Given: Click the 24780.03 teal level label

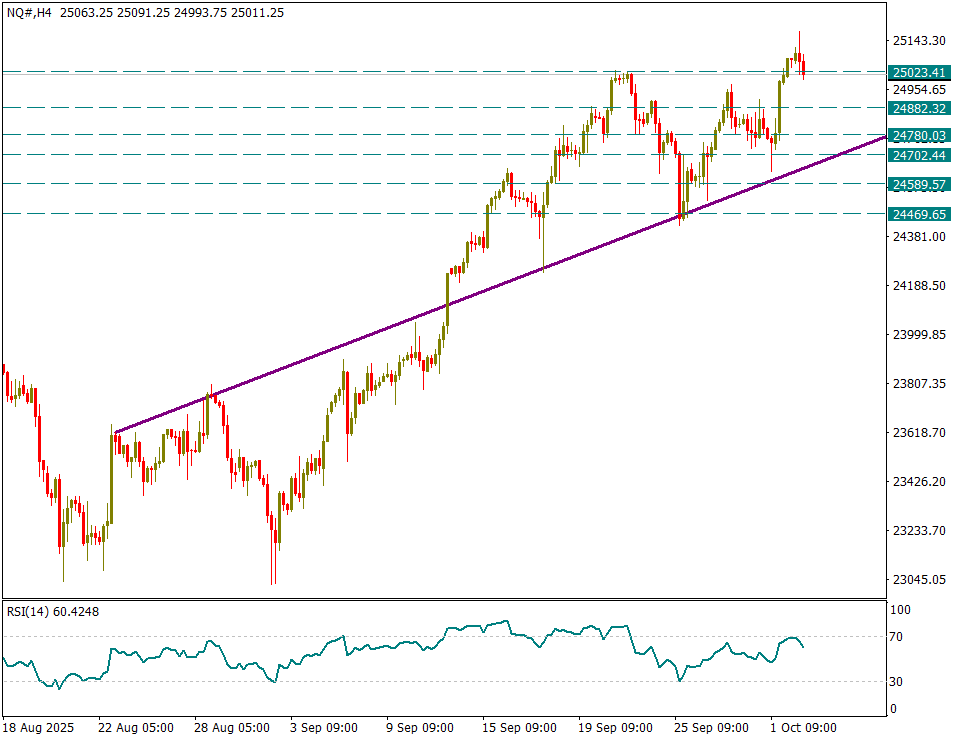Looking at the screenshot, I should [x=918, y=135].
